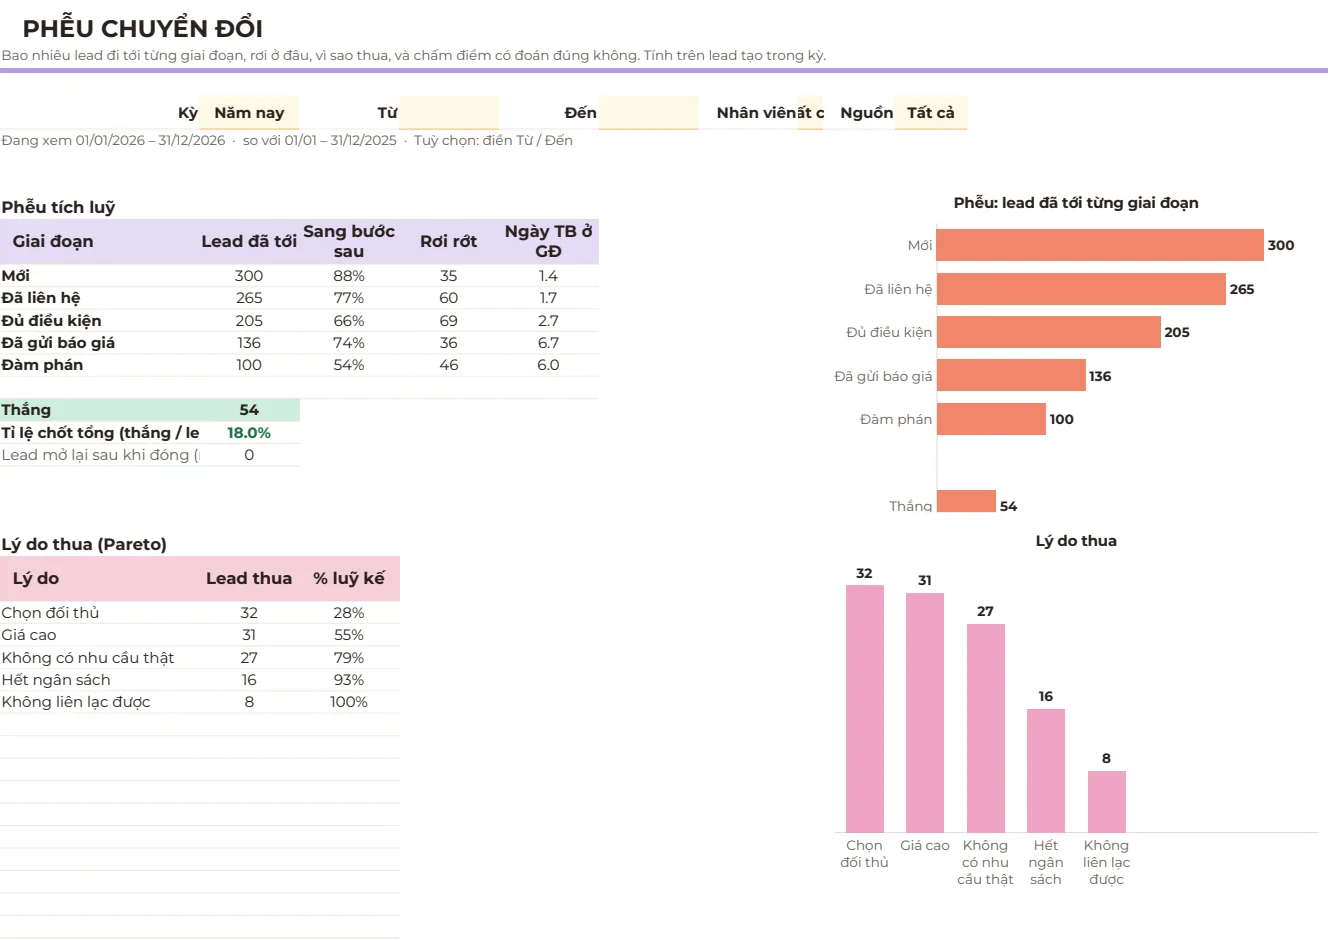Image resolution: width=1330 pixels, height=940 pixels.
Task: Click the Không có nhu cầu thật row
Action: click(200, 658)
